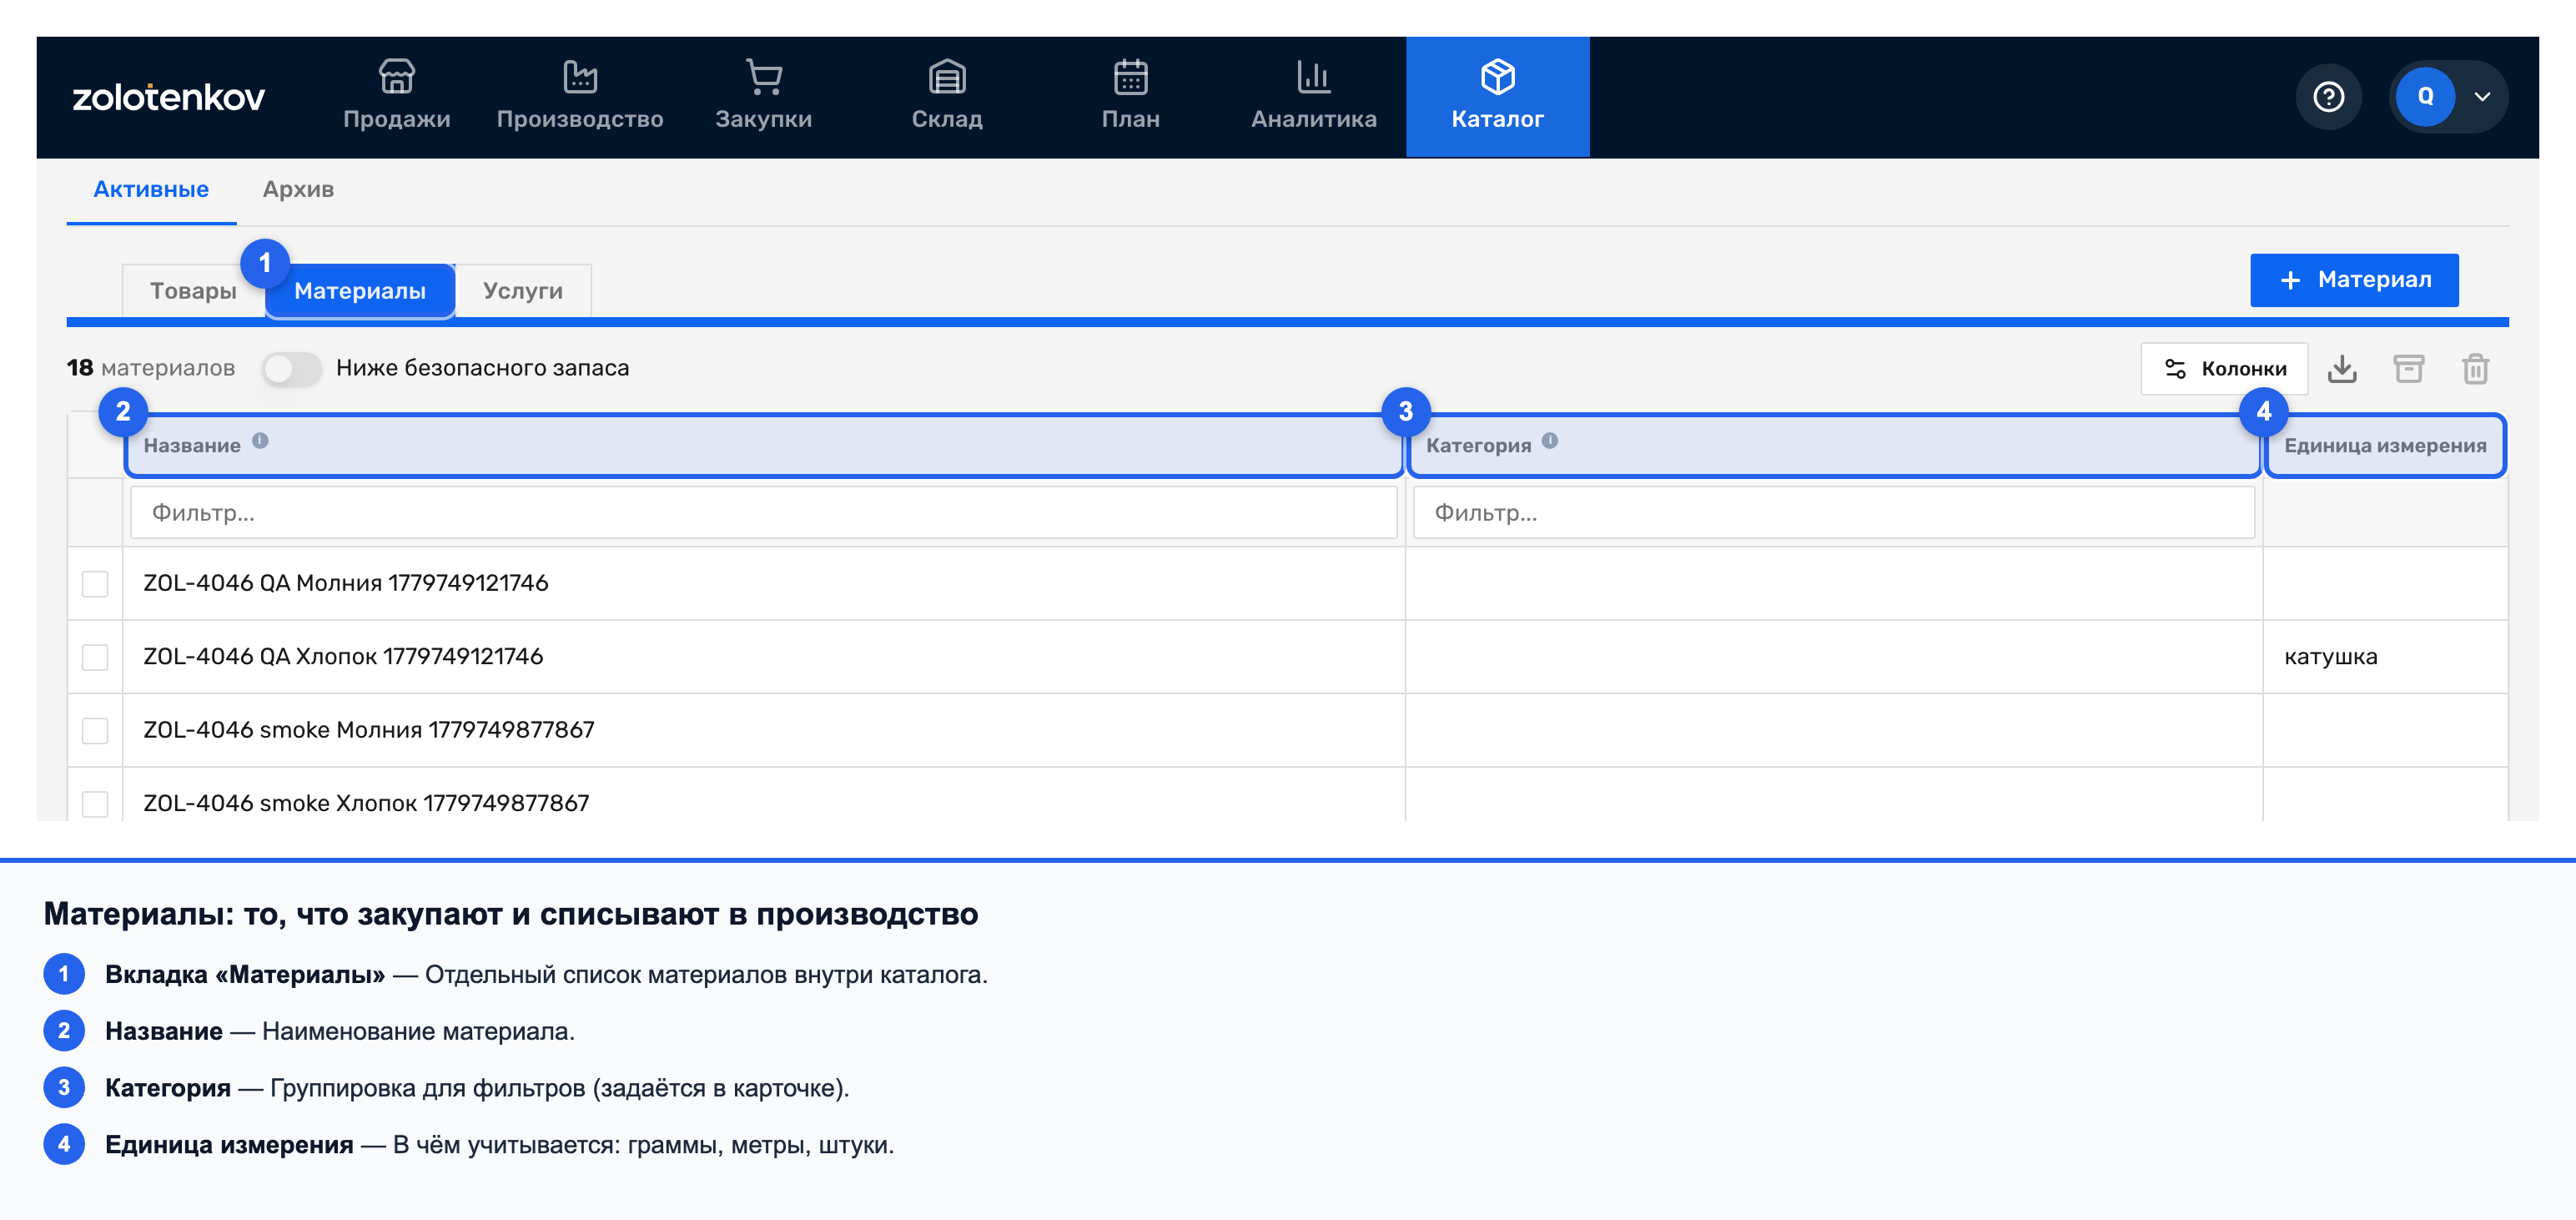Viewport: 2576px width, 1220px height.
Task: Check the ZOL-4046 smoke Хлопок row checkbox
Action: [x=95, y=803]
